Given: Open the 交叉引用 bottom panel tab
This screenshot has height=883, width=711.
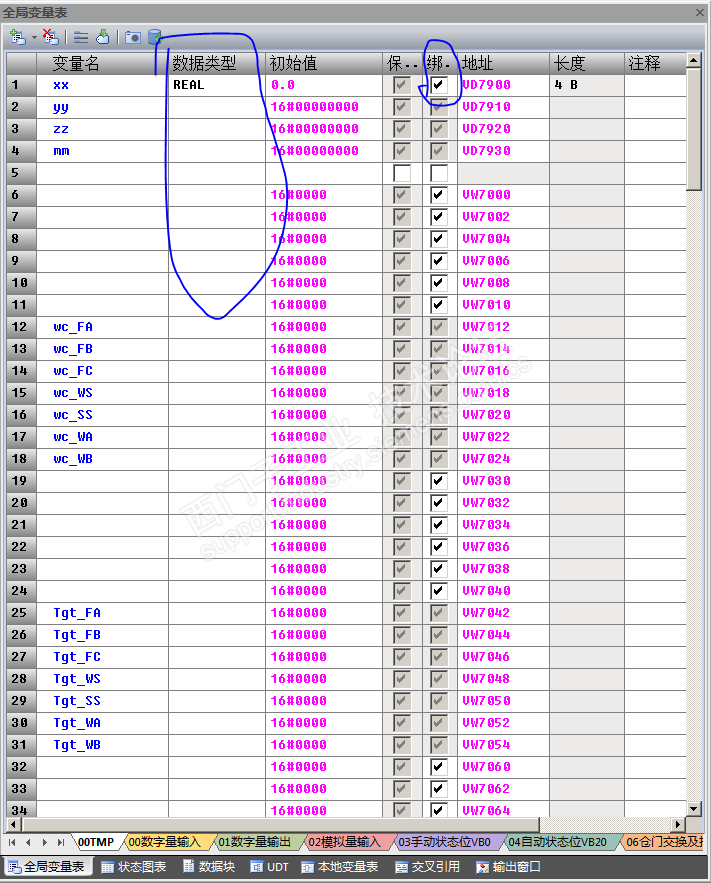Looking at the screenshot, I should coord(428,867).
